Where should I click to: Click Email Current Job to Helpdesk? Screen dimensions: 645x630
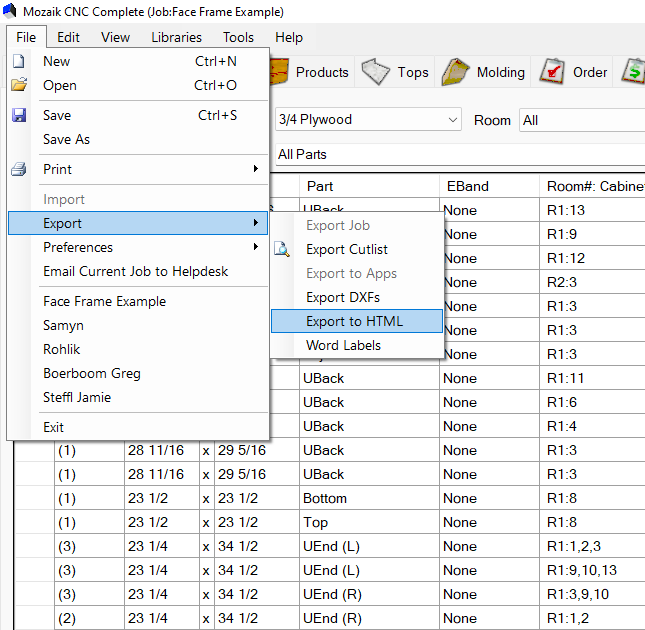135,271
